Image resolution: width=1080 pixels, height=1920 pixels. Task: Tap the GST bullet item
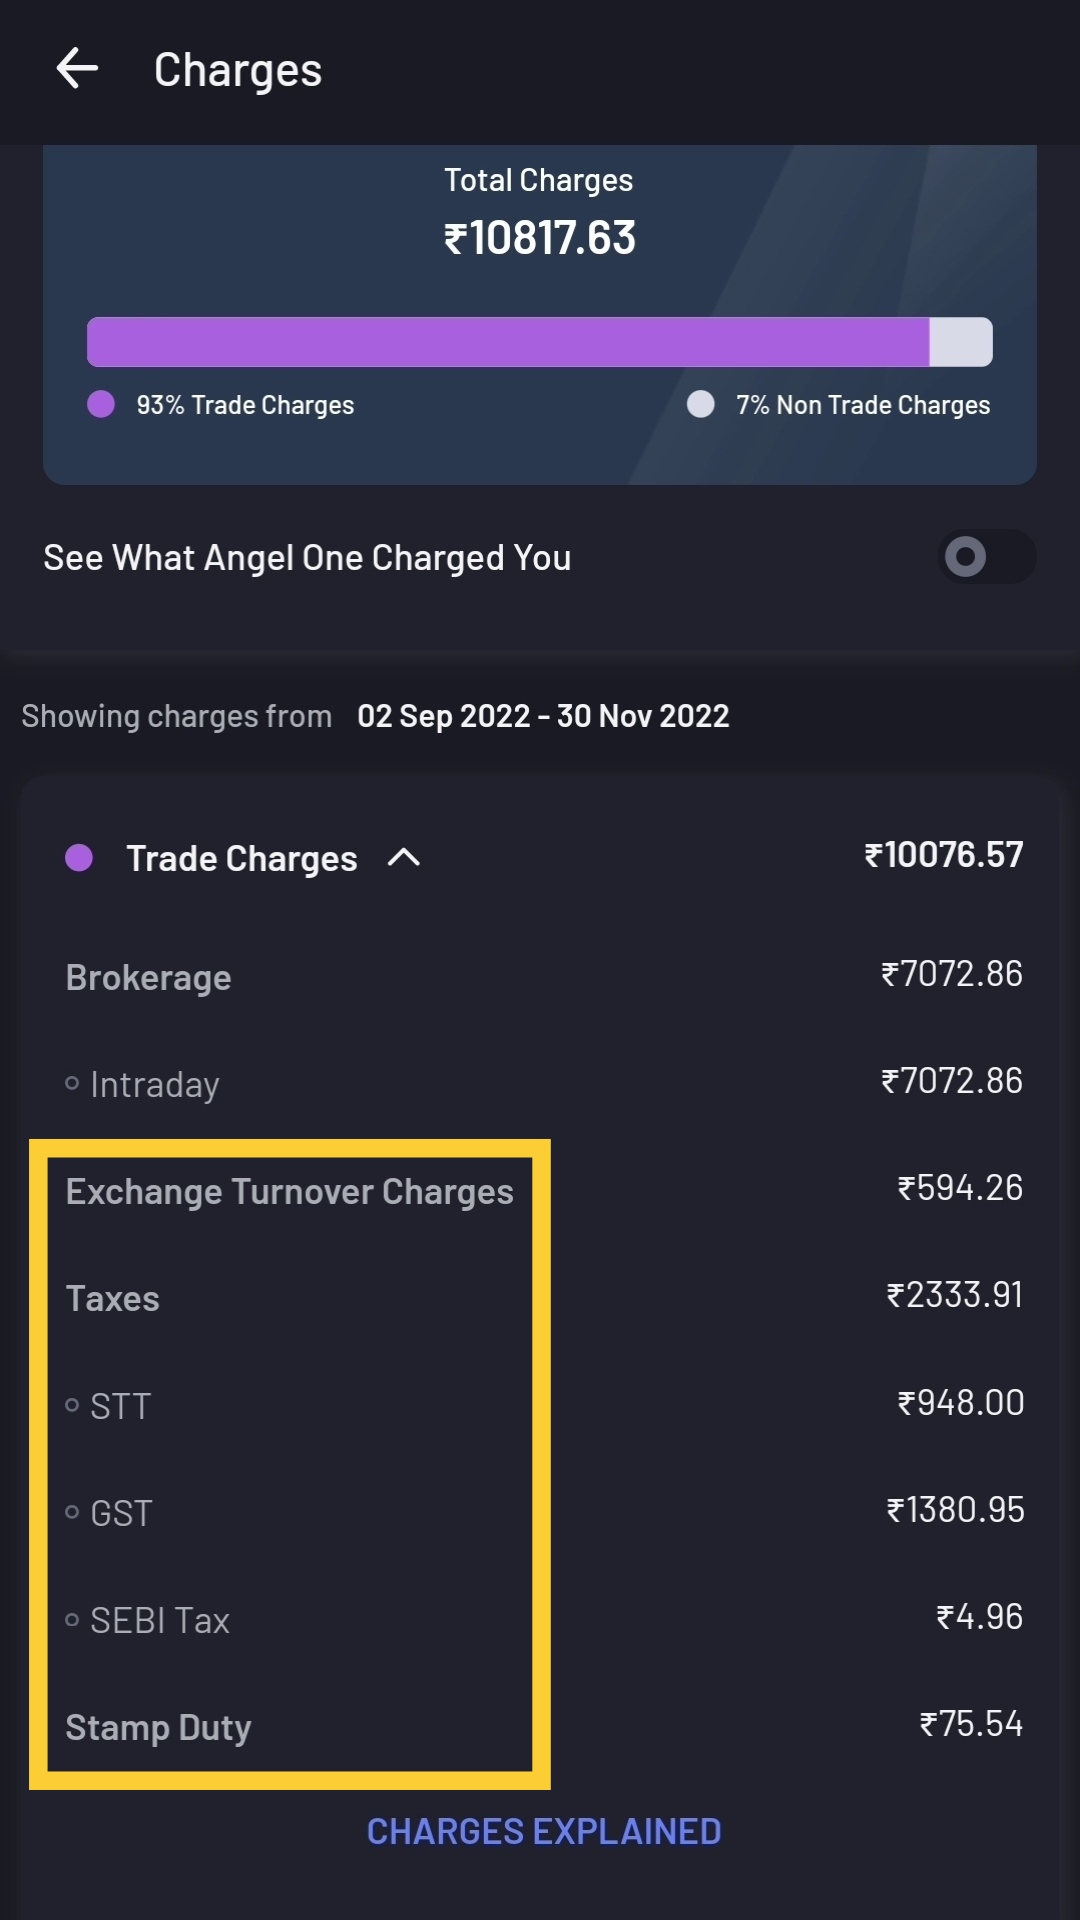click(x=121, y=1513)
